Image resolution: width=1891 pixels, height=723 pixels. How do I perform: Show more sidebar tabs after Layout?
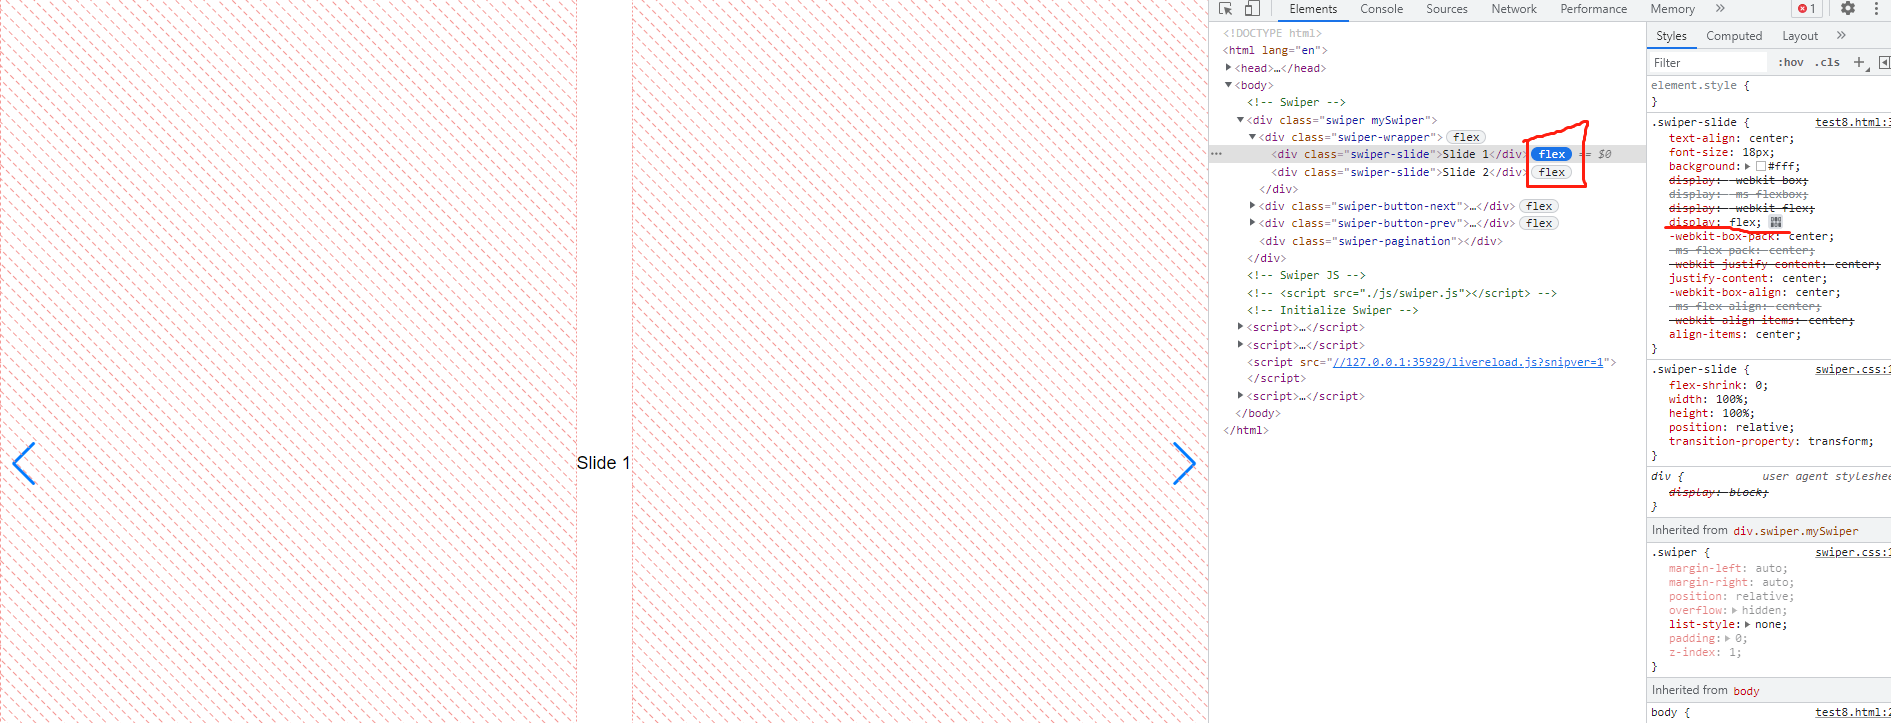[1841, 35]
